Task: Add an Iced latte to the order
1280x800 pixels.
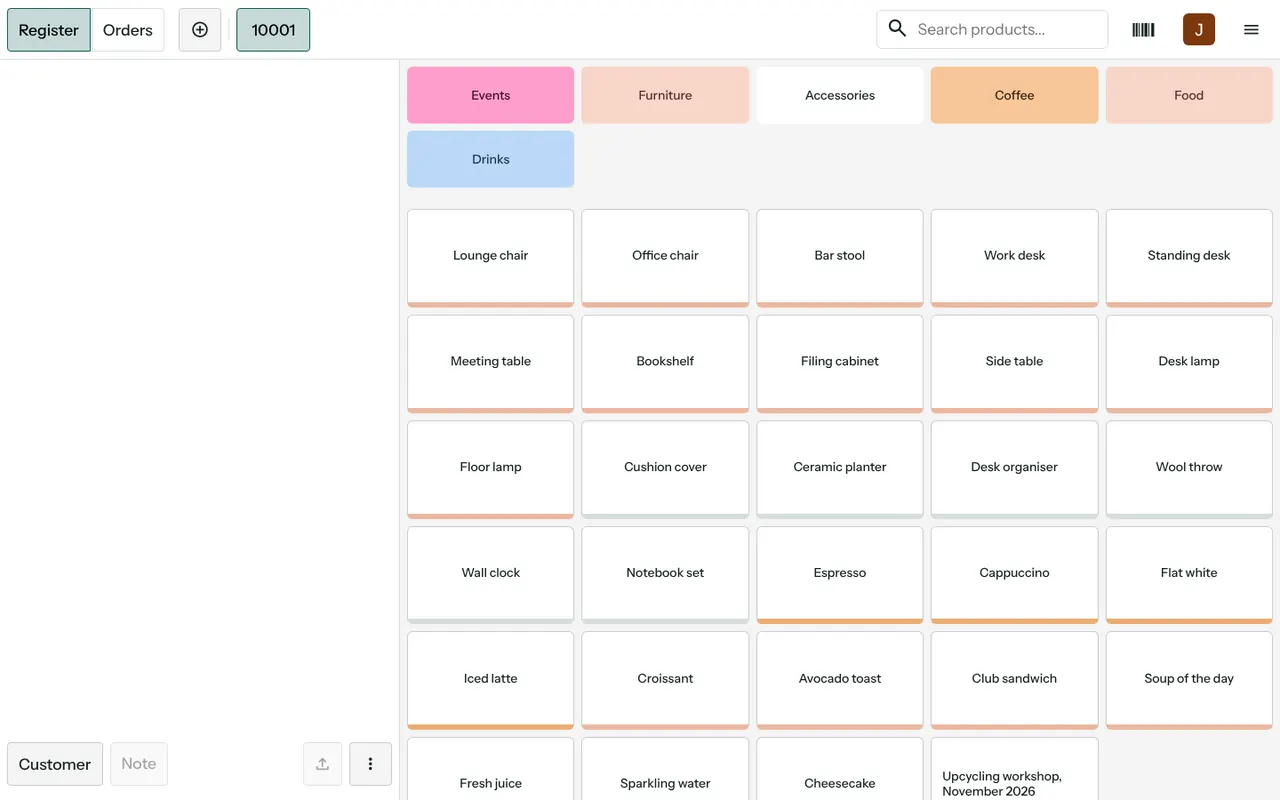Action: tap(491, 679)
